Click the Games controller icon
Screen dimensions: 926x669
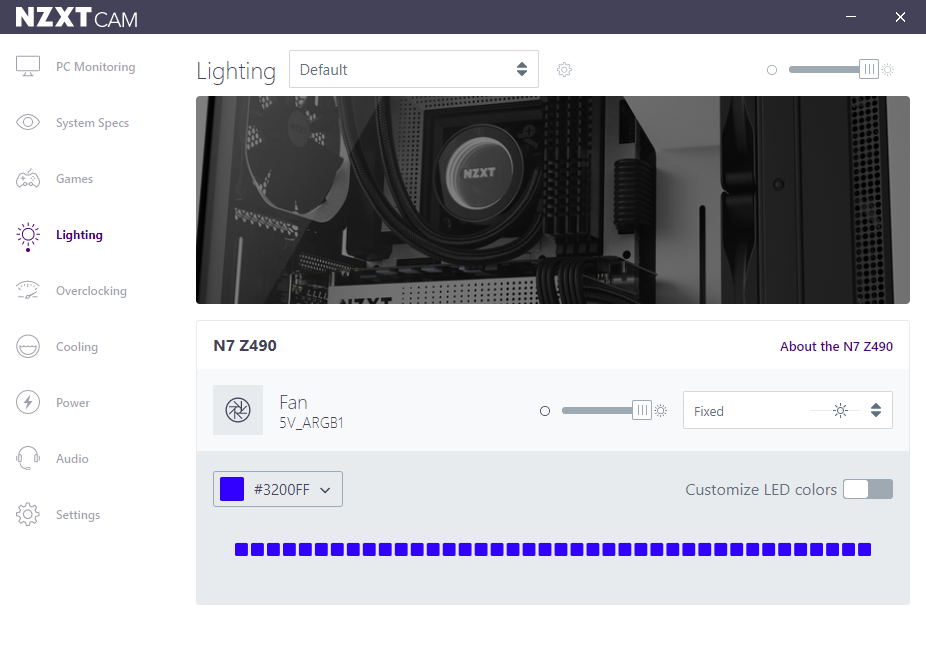28,178
